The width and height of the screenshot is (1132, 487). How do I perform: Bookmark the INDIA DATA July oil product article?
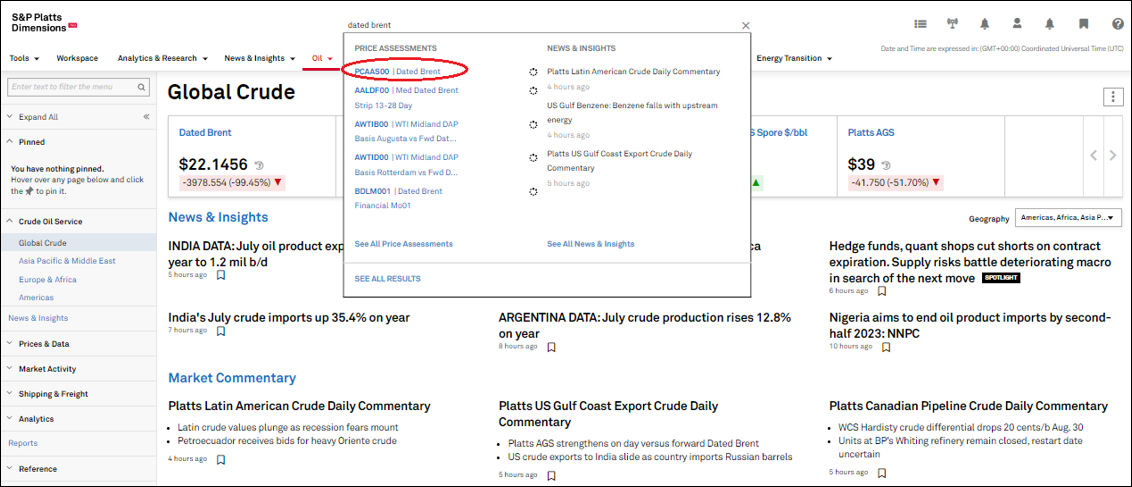(221, 275)
